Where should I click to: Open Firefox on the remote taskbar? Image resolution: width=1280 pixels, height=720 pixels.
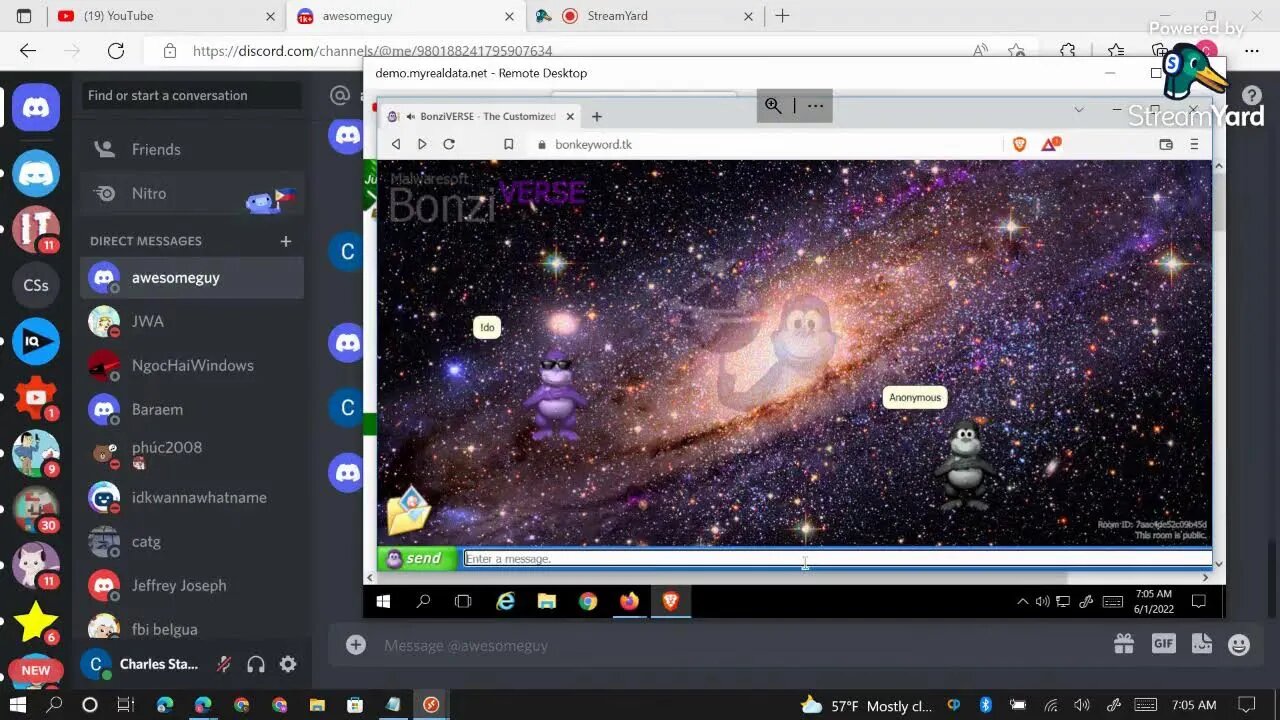(x=629, y=601)
